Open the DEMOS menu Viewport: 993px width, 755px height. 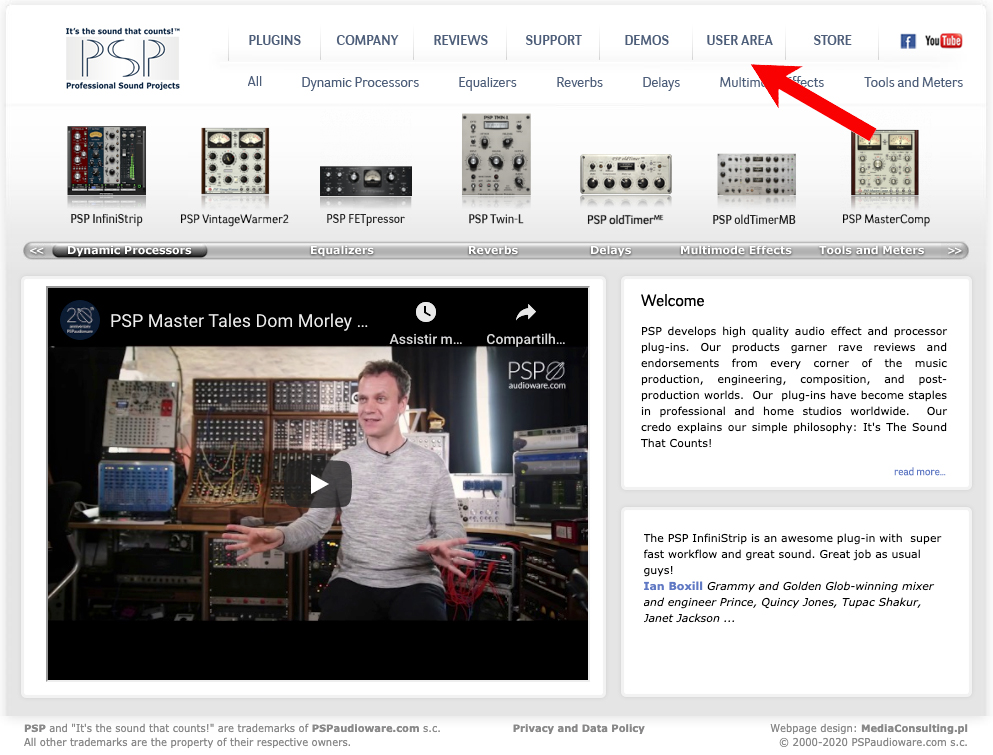pyautogui.click(x=647, y=41)
